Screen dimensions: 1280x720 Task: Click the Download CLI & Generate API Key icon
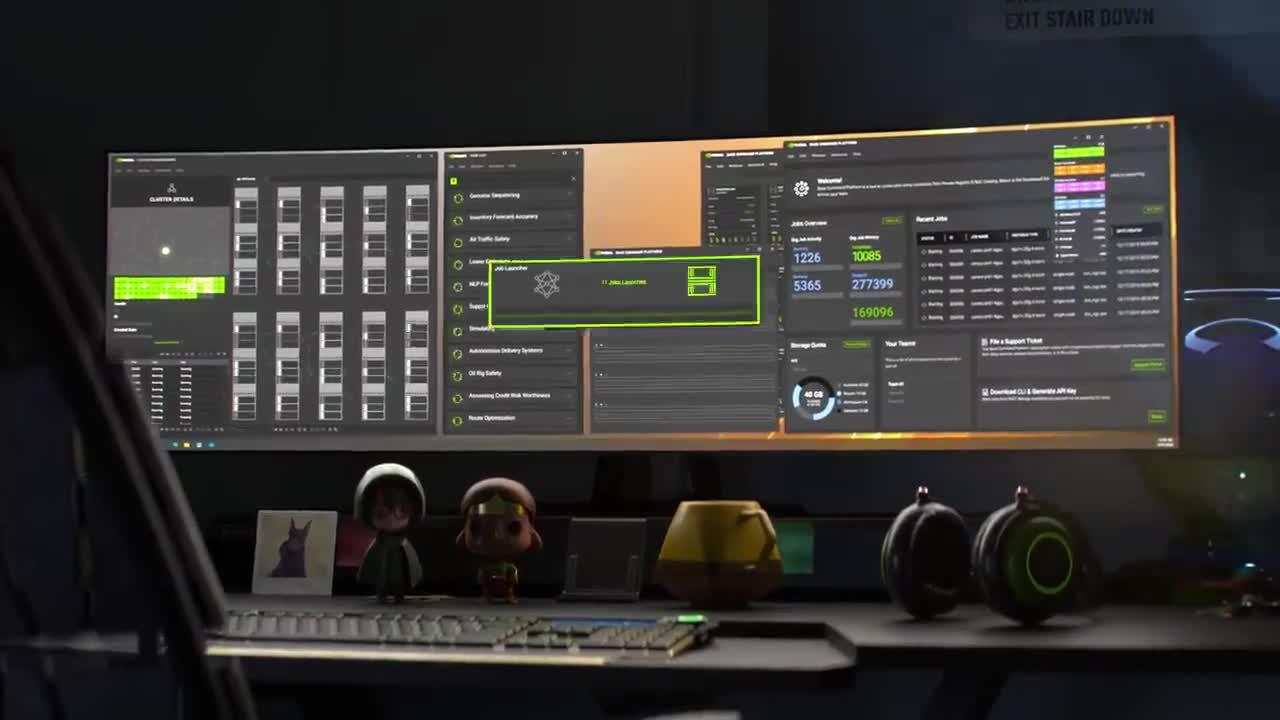point(985,391)
